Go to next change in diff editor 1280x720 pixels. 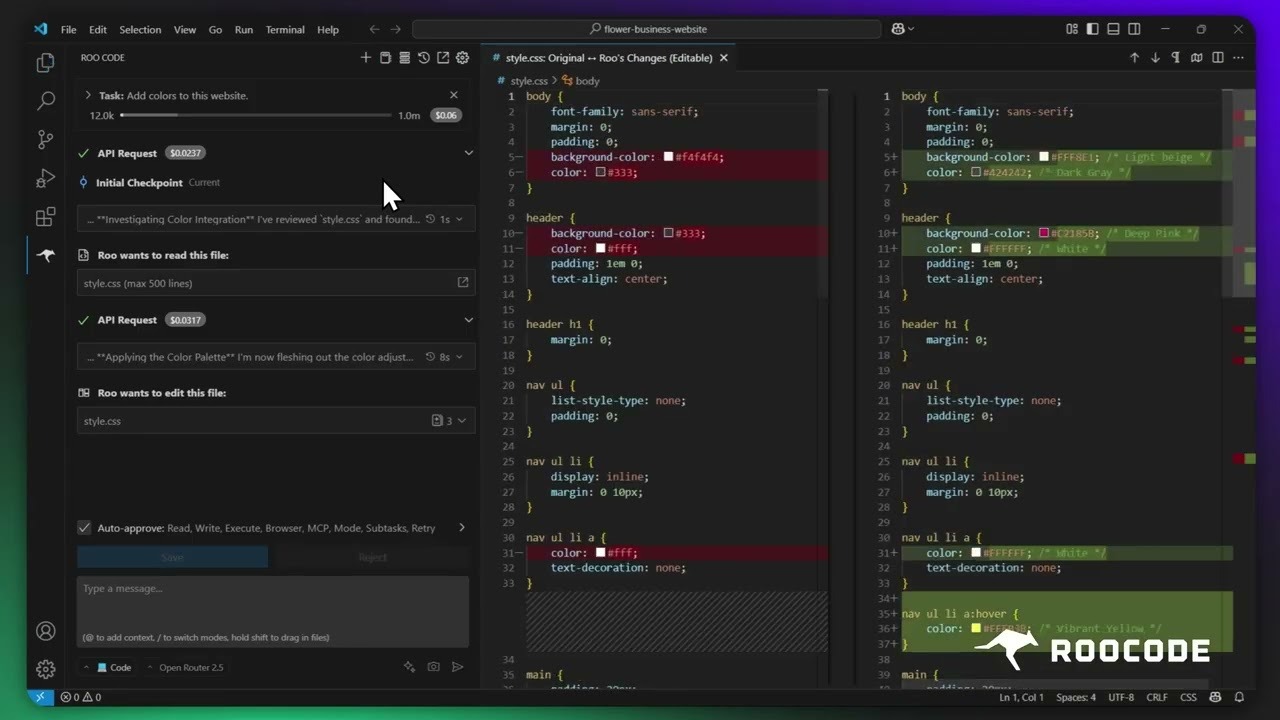(x=1155, y=58)
